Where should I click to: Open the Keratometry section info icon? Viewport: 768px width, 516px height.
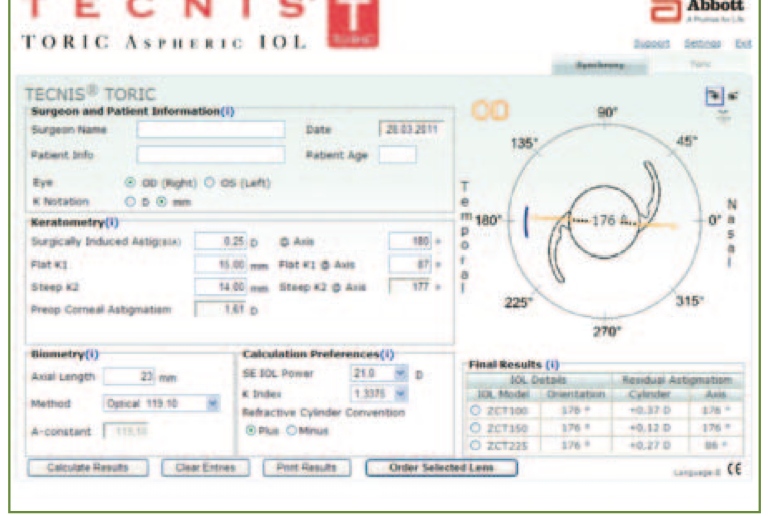(112, 222)
